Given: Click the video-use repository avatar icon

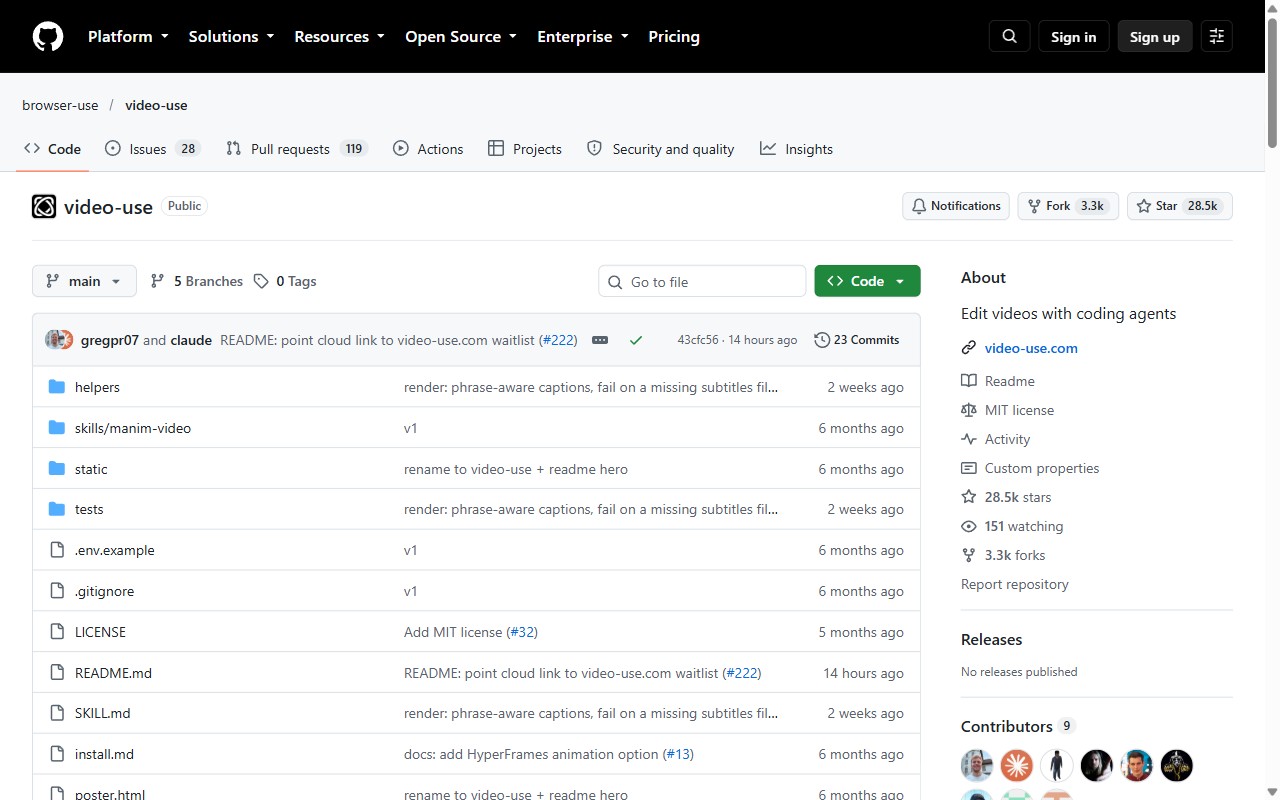Looking at the screenshot, I should pos(44,207).
